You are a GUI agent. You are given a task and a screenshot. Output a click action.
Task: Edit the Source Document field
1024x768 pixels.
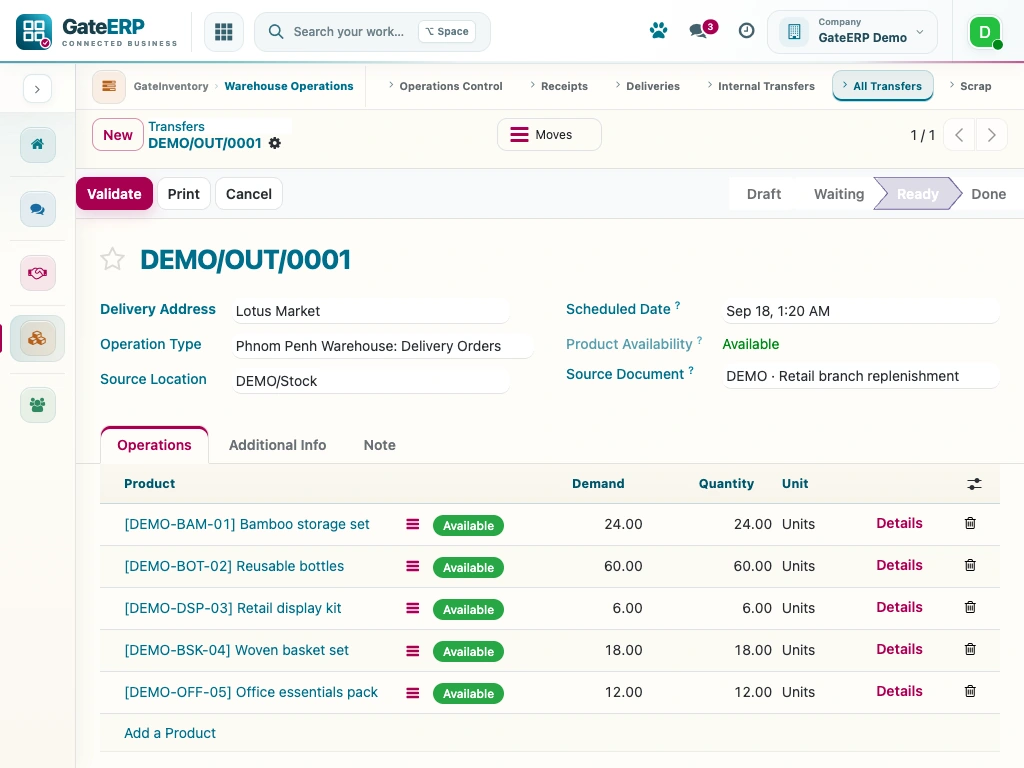tap(861, 376)
